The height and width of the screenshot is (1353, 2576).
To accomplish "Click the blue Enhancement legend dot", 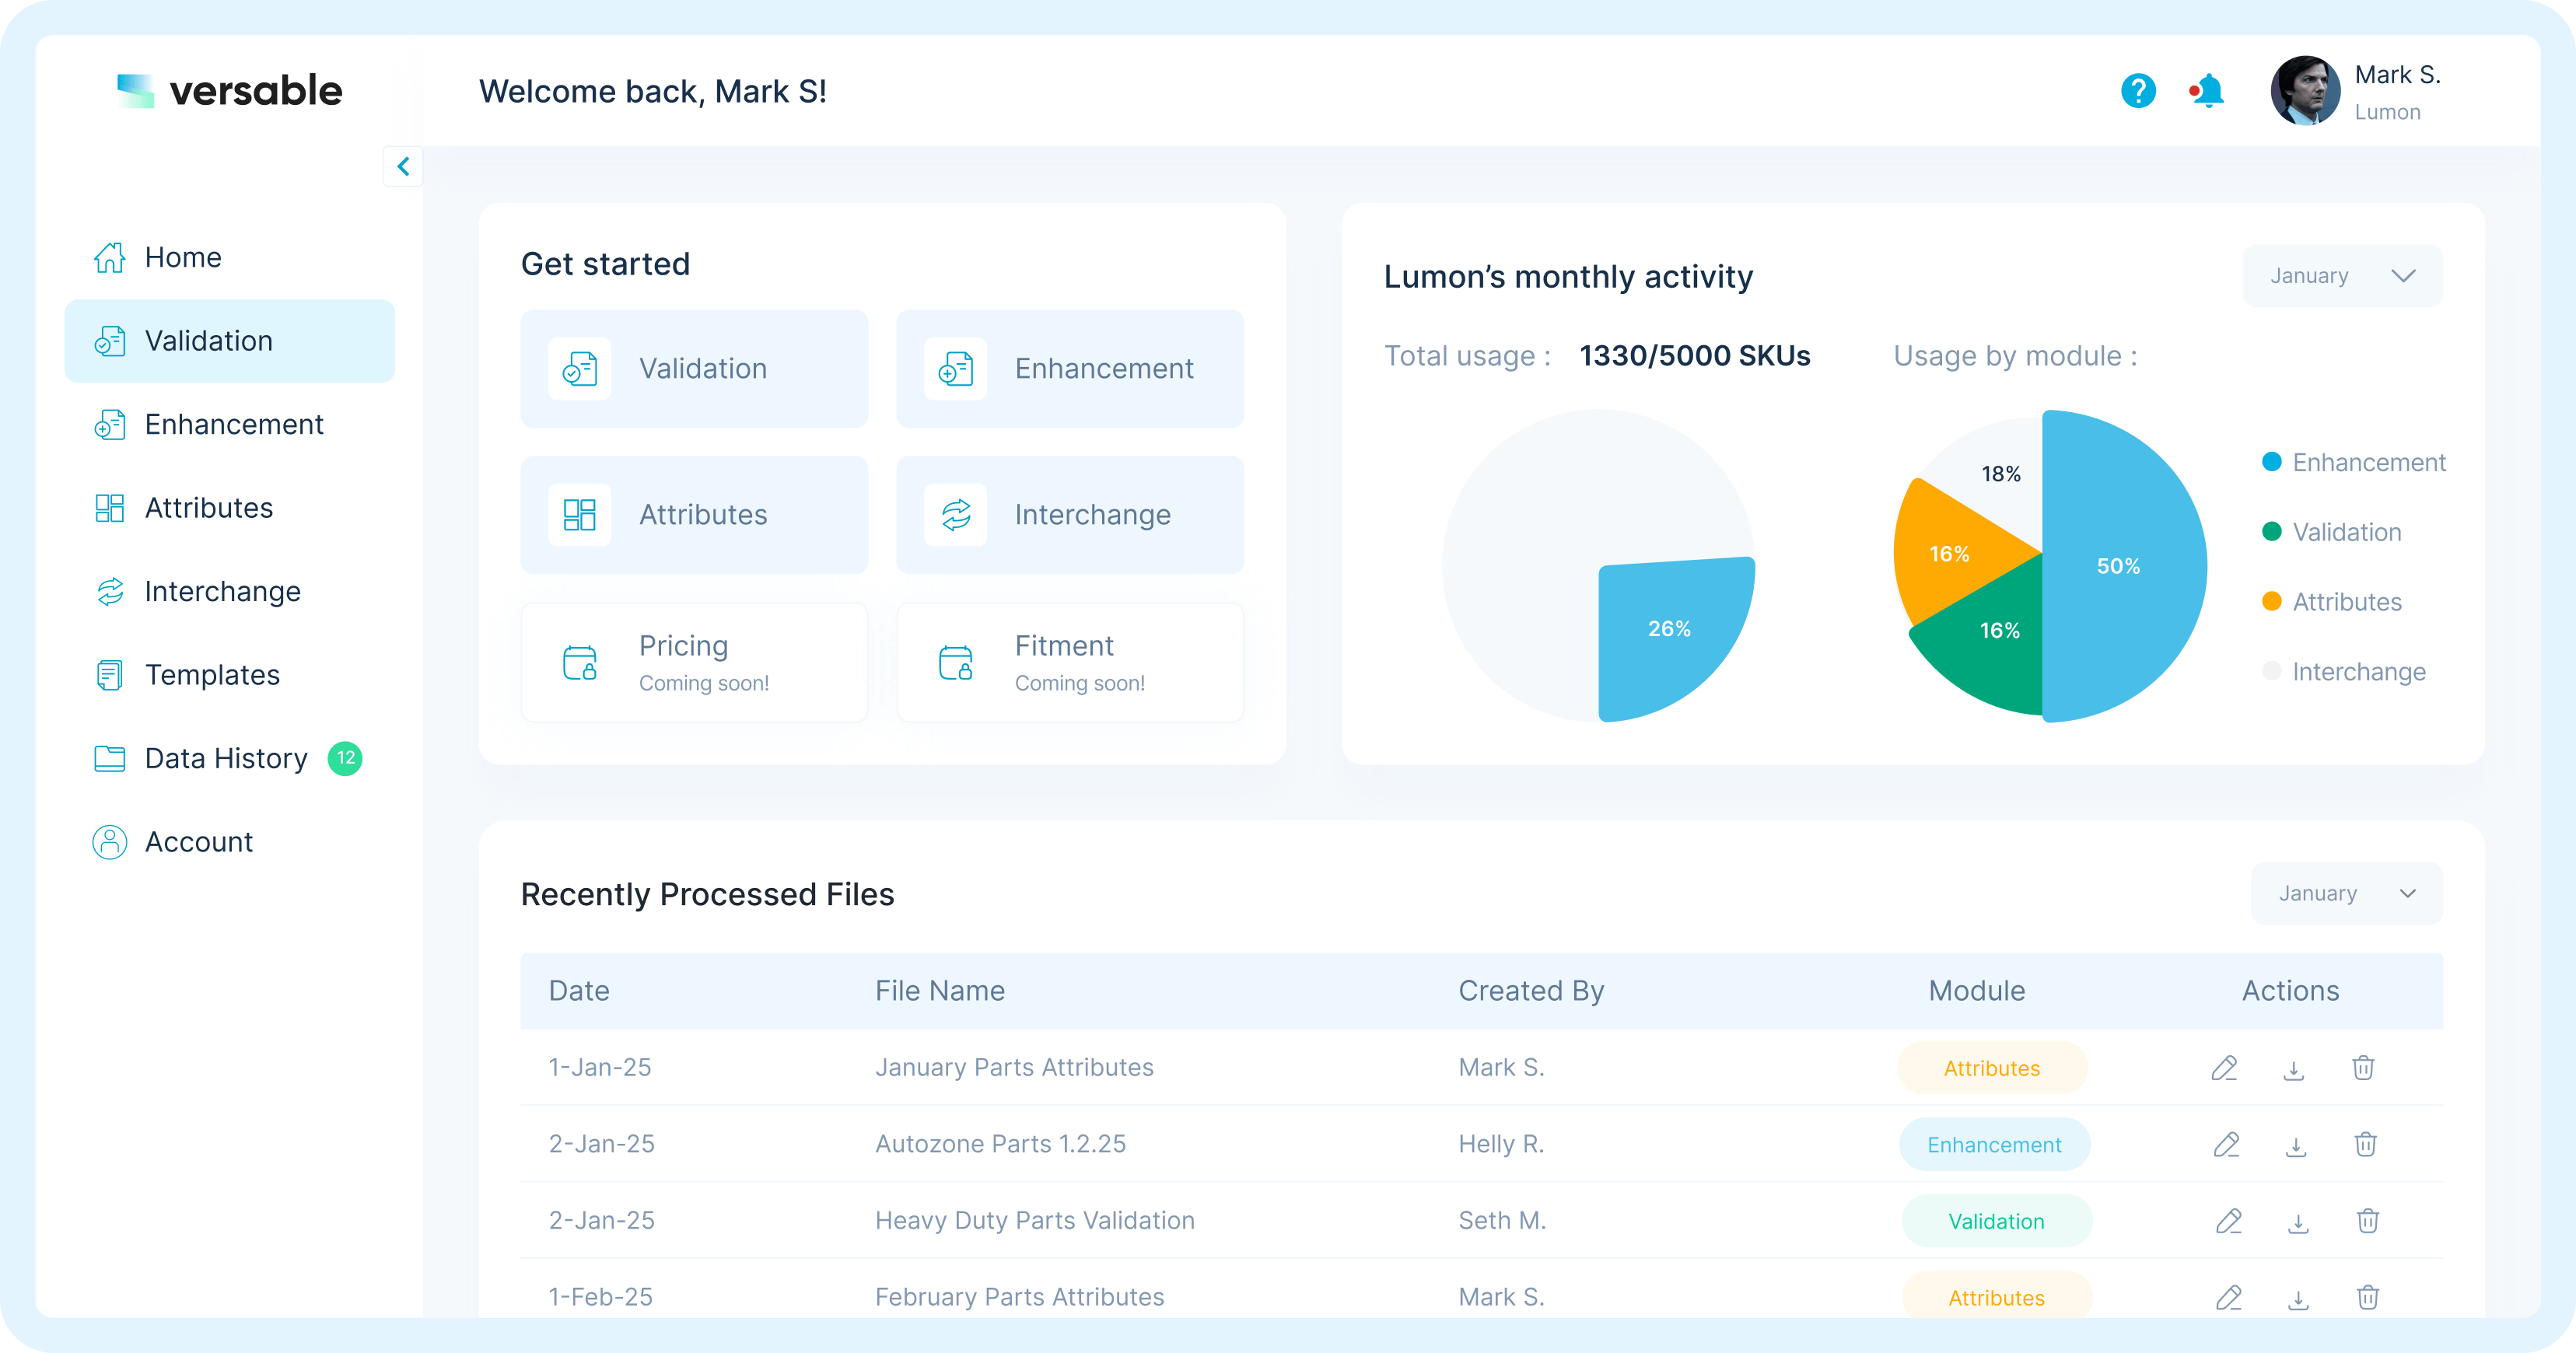I will pyautogui.click(x=2271, y=462).
